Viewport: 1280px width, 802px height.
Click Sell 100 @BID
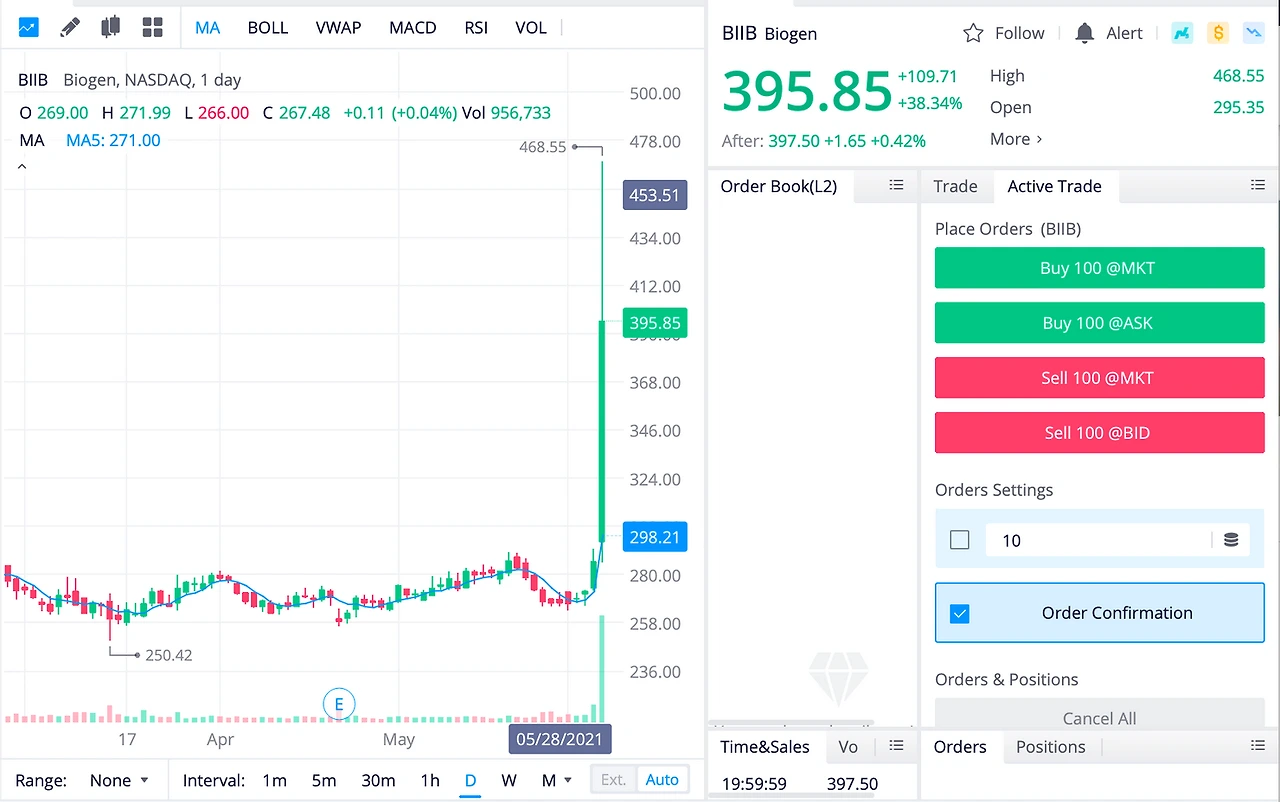point(1099,433)
